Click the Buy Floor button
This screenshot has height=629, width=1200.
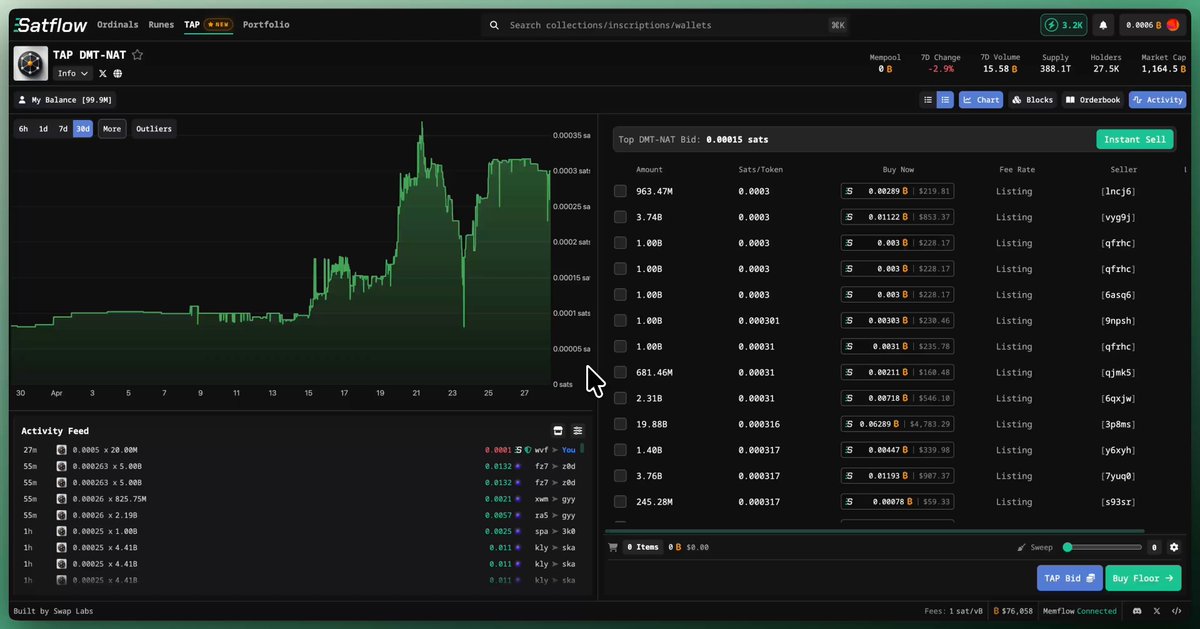pos(1143,578)
